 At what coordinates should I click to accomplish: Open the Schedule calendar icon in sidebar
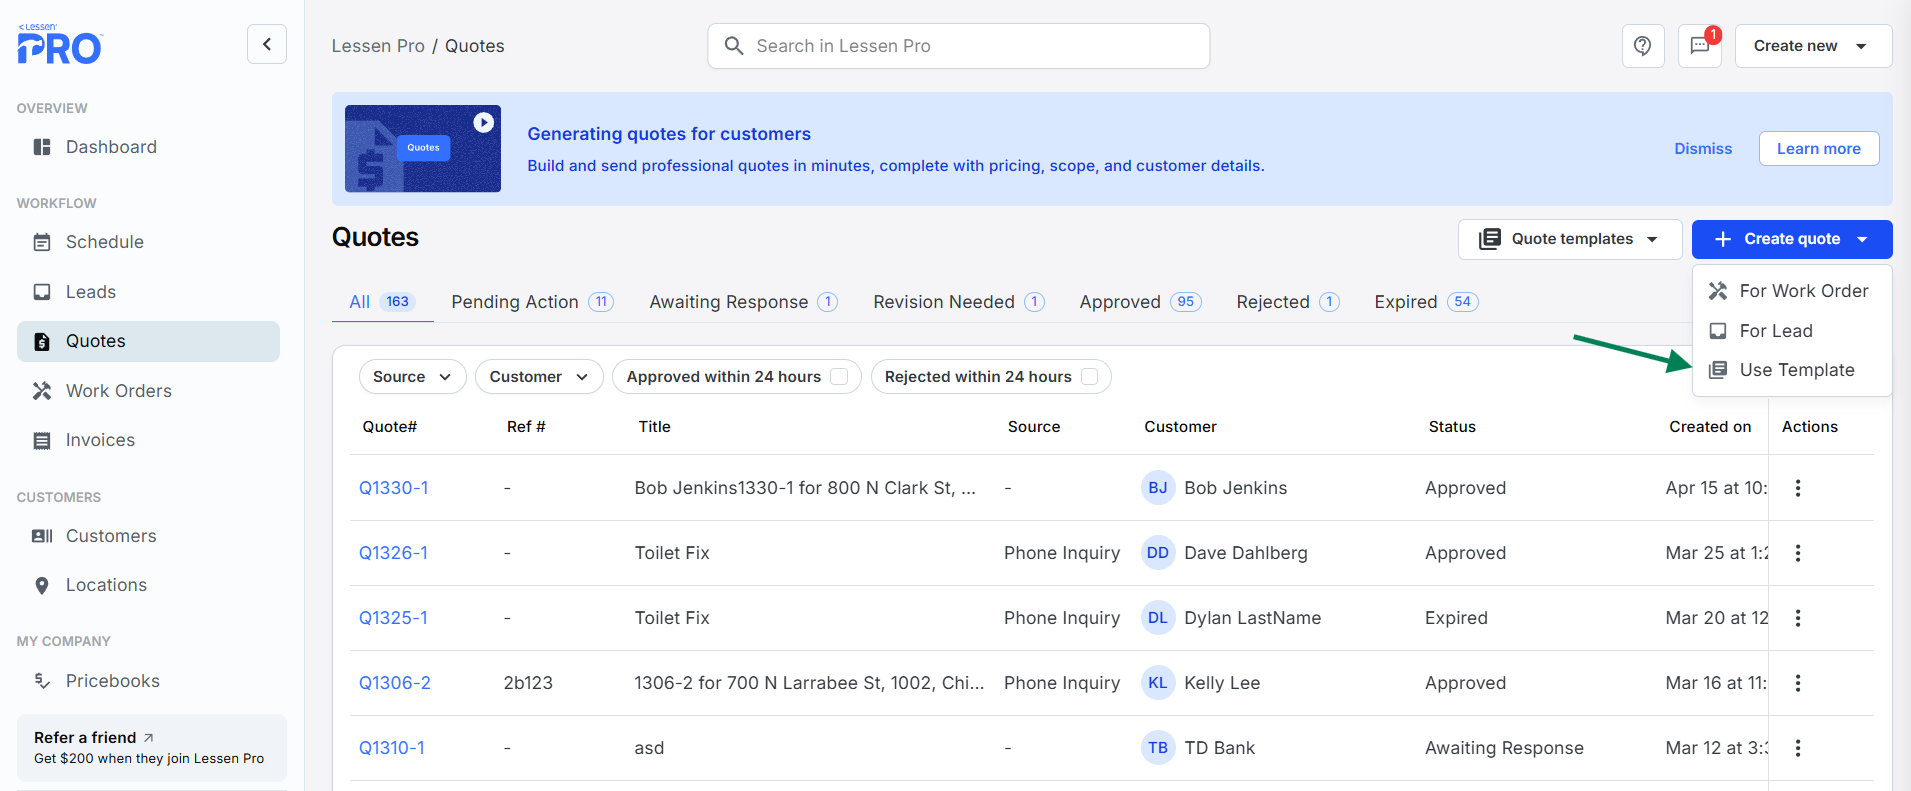[42, 242]
